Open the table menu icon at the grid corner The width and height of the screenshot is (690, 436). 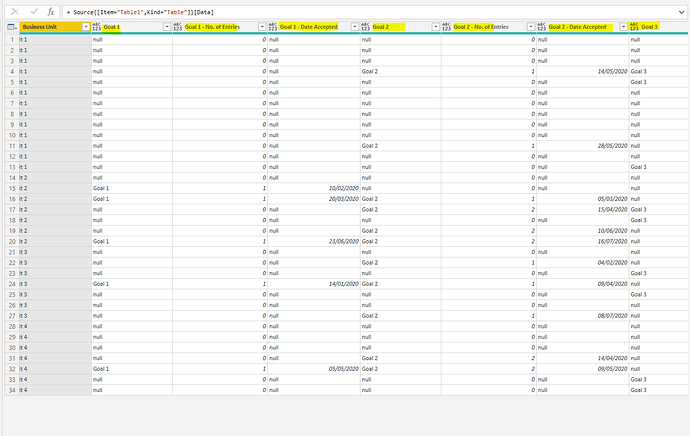tap(12, 27)
